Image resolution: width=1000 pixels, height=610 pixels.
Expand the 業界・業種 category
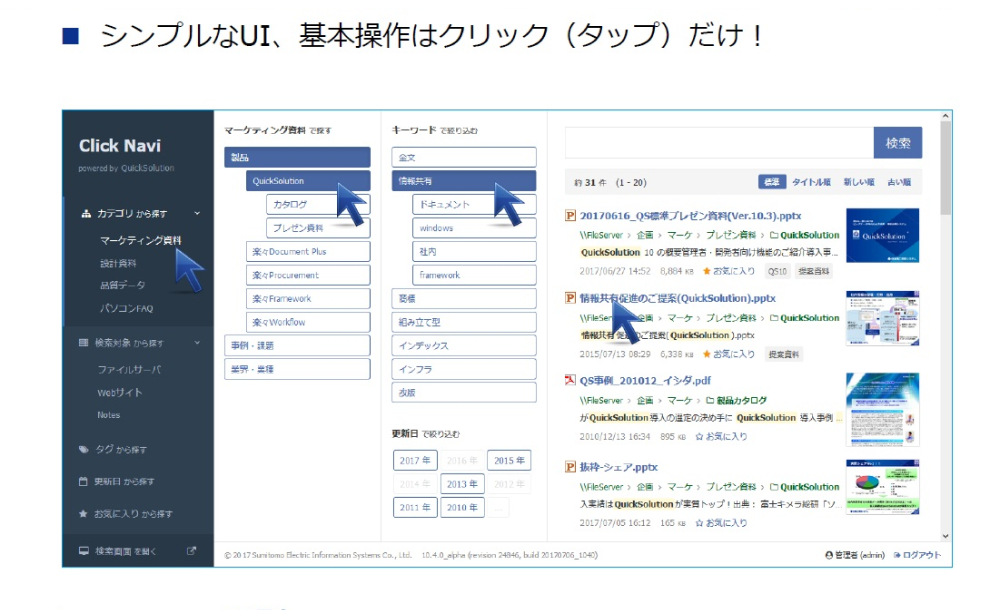tap(297, 369)
